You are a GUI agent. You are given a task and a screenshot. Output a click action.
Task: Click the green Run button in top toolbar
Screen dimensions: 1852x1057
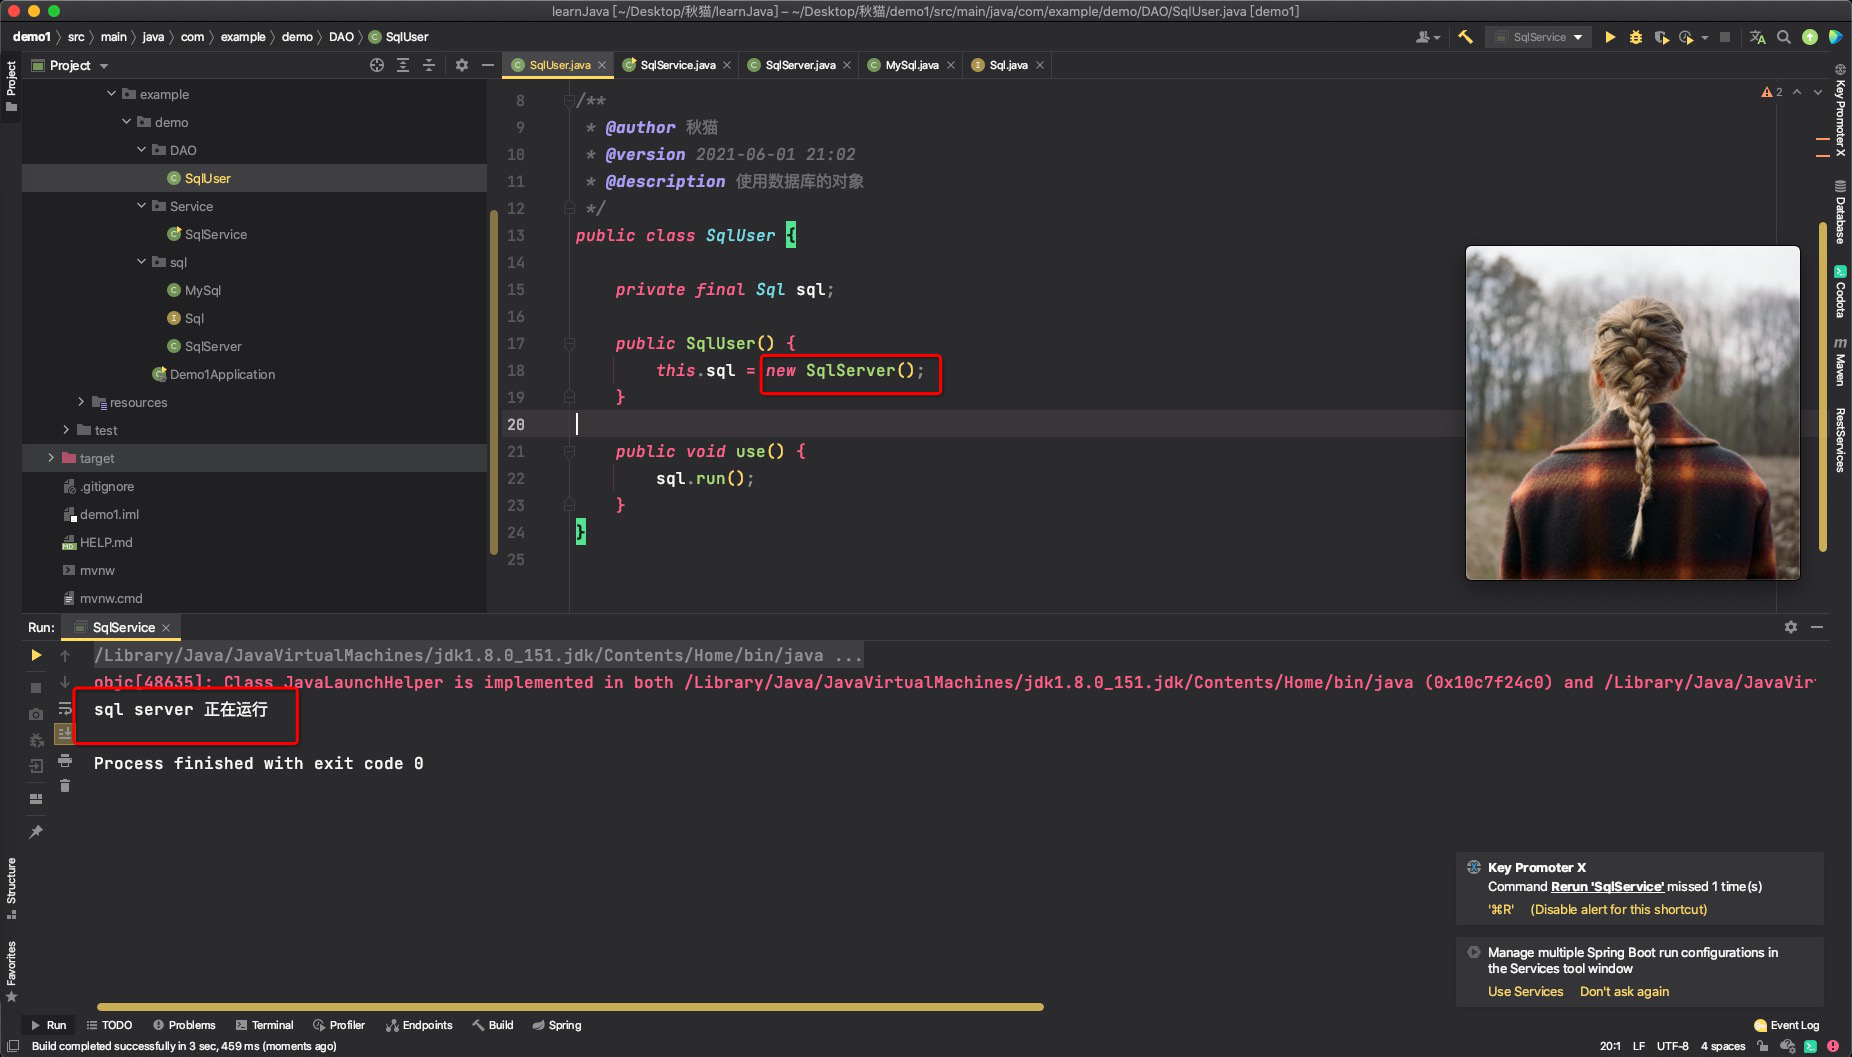[1610, 37]
